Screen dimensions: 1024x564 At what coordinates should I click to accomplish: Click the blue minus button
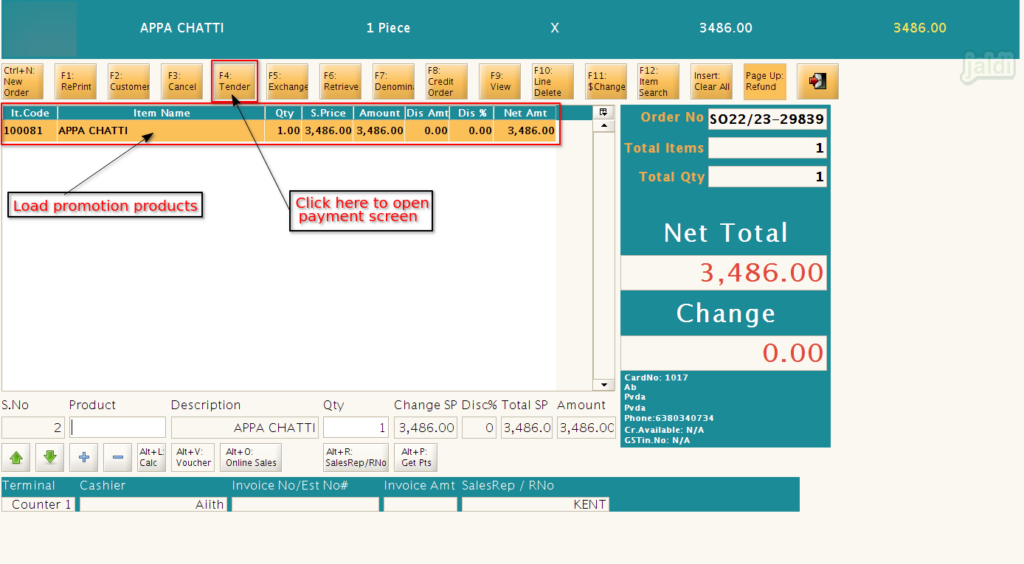tap(118, 457)
